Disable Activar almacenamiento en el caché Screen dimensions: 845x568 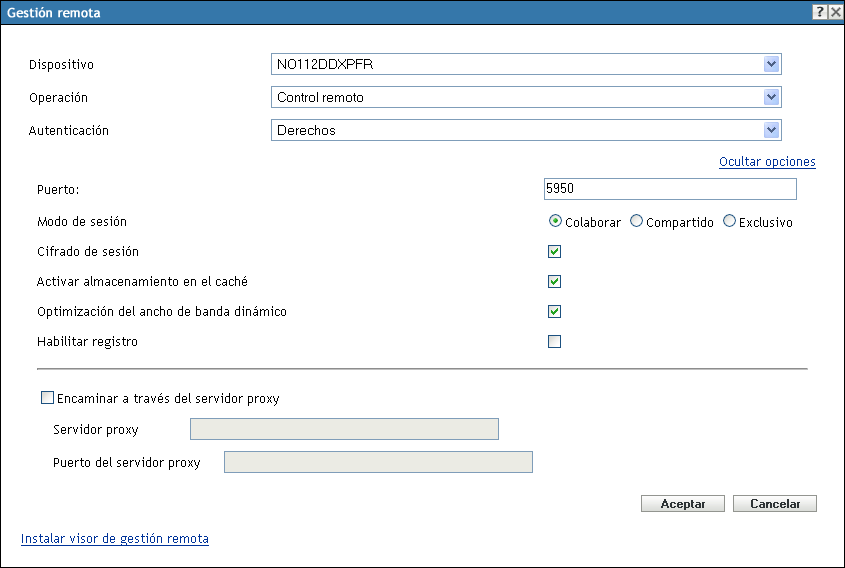point(555,282)
